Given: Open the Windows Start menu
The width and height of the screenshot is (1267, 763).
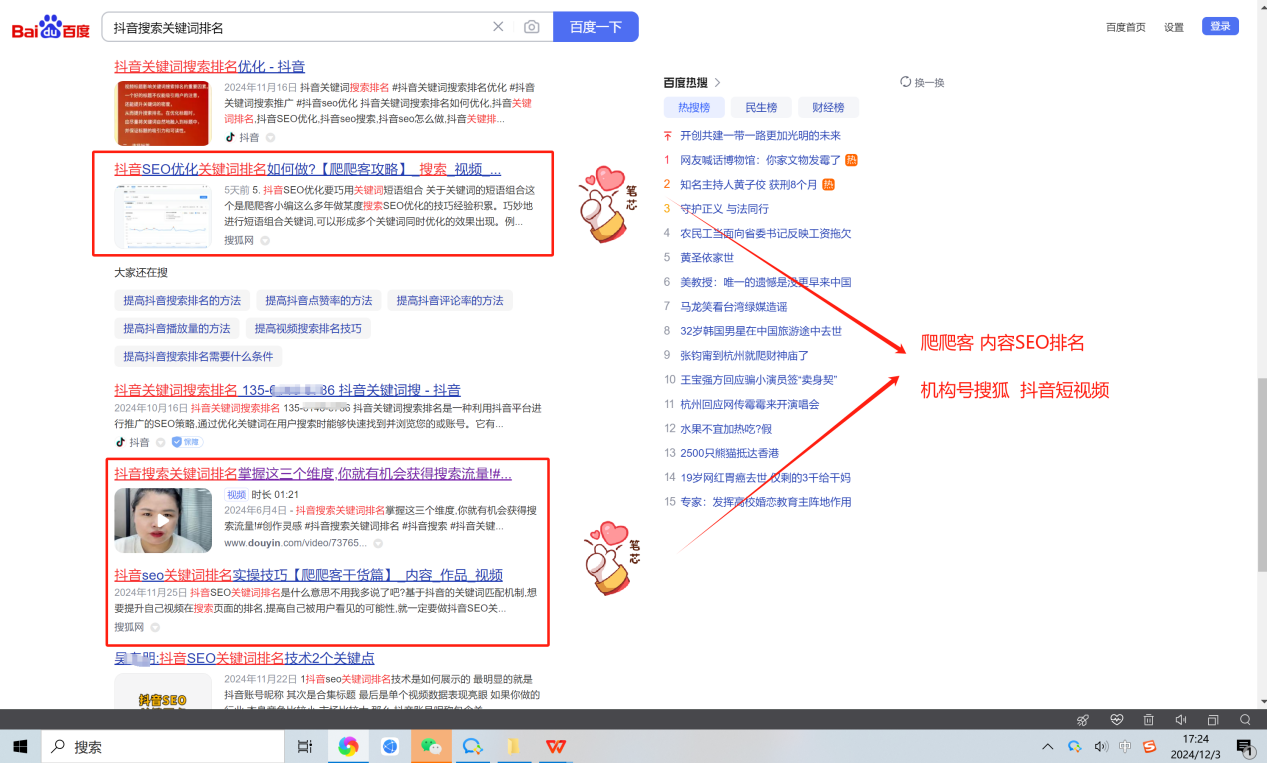Looking at the screenshot, I should coord(20,746).
